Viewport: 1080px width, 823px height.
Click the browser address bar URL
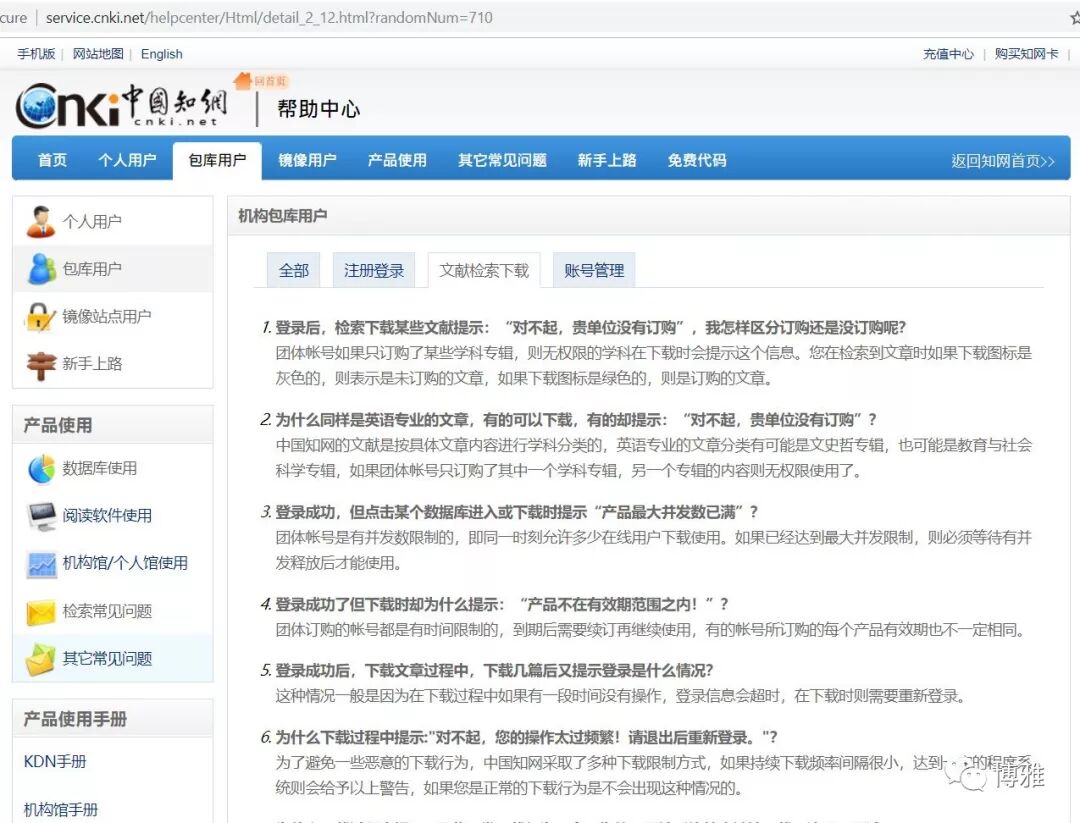point(270,17)
